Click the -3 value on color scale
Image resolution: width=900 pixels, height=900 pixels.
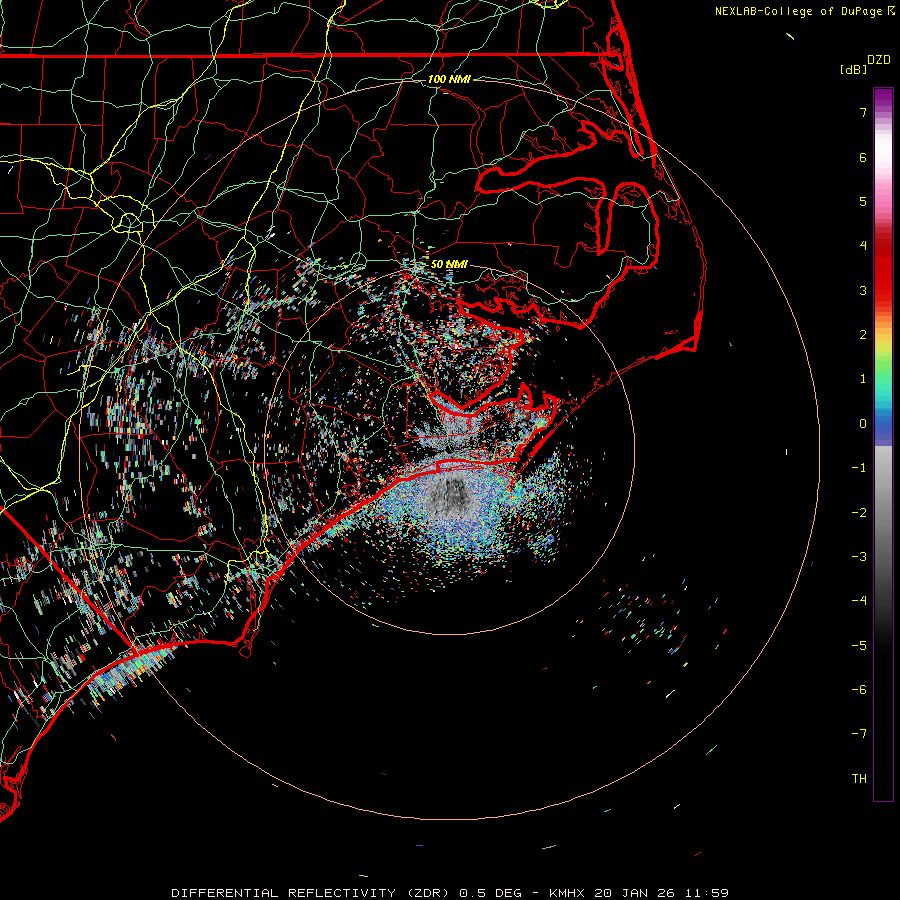[859, 557]
